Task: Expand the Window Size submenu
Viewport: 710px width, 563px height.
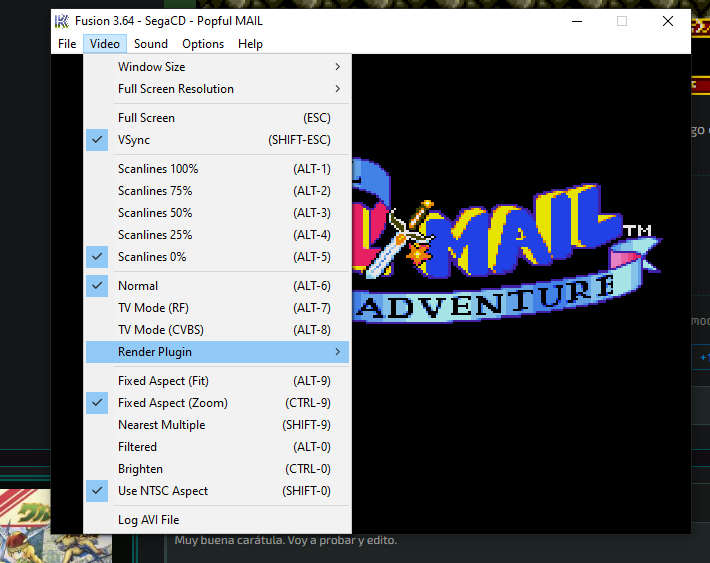Action: point(217,67)
